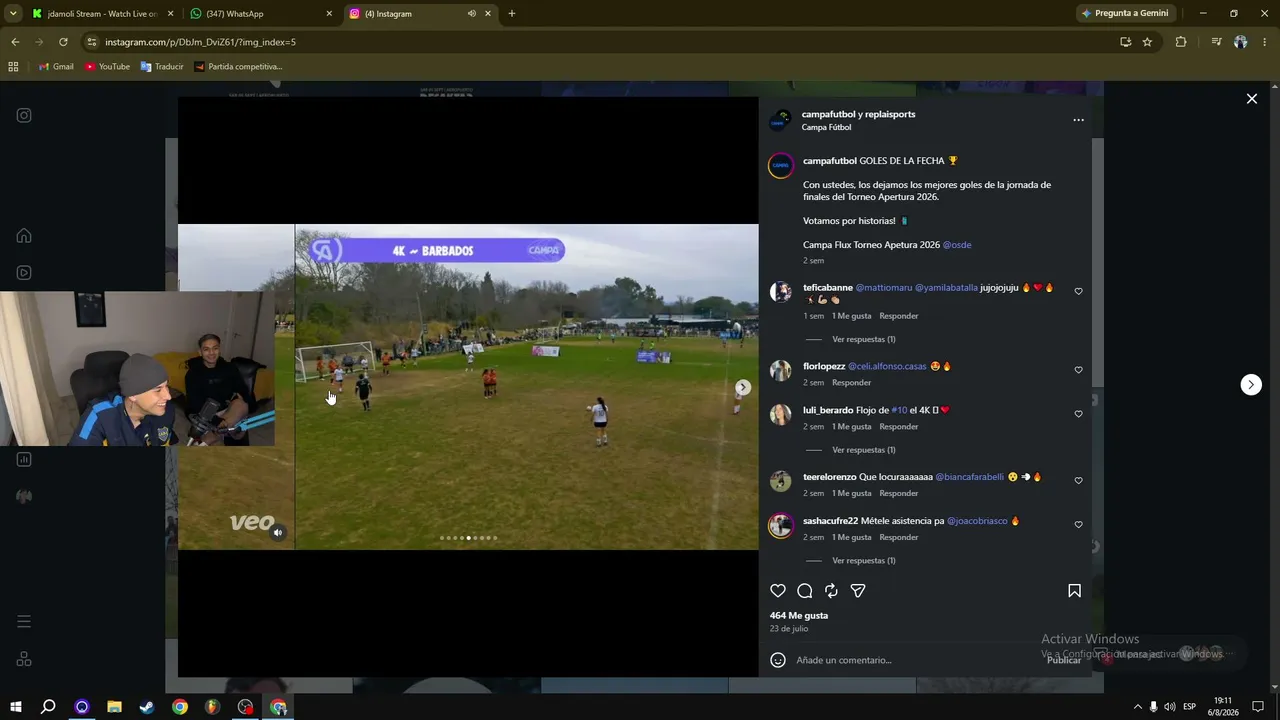Focus the 'Añade un comentario' field
Screen dimensions: 1280x720
tap(915, 660)
